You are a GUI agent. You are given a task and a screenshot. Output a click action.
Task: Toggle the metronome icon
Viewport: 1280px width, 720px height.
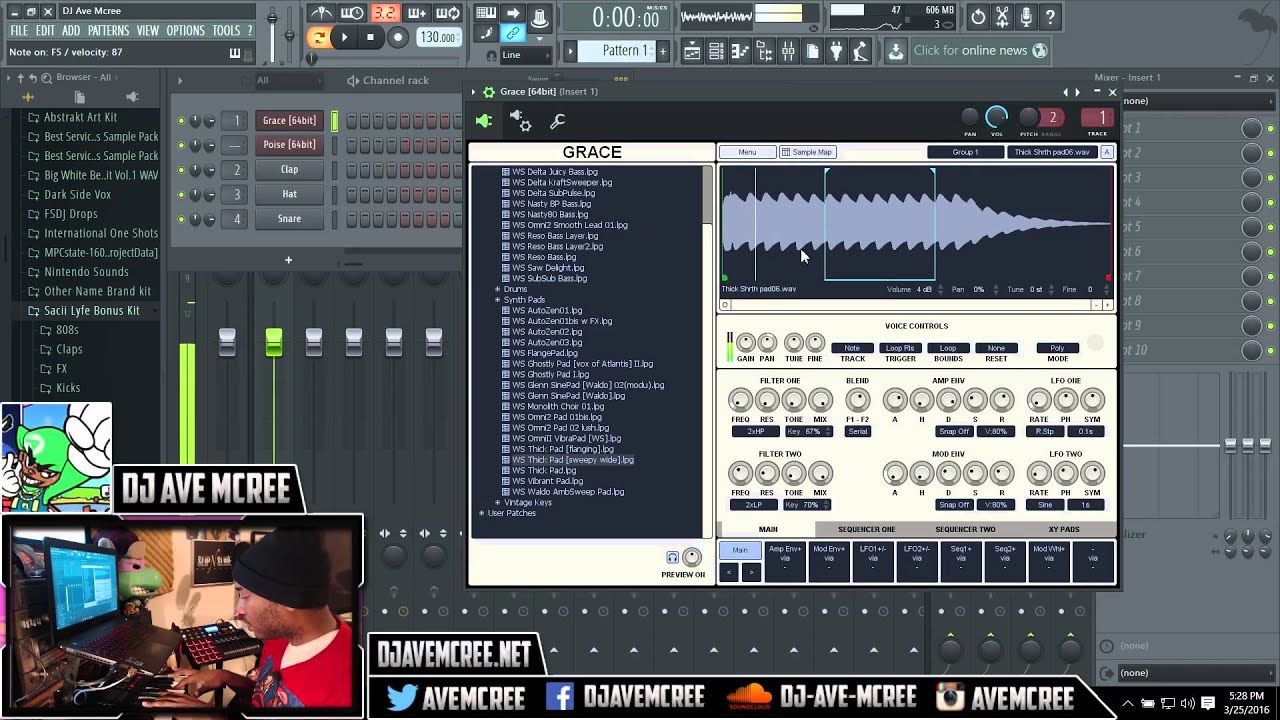click(x=321, y=13)
